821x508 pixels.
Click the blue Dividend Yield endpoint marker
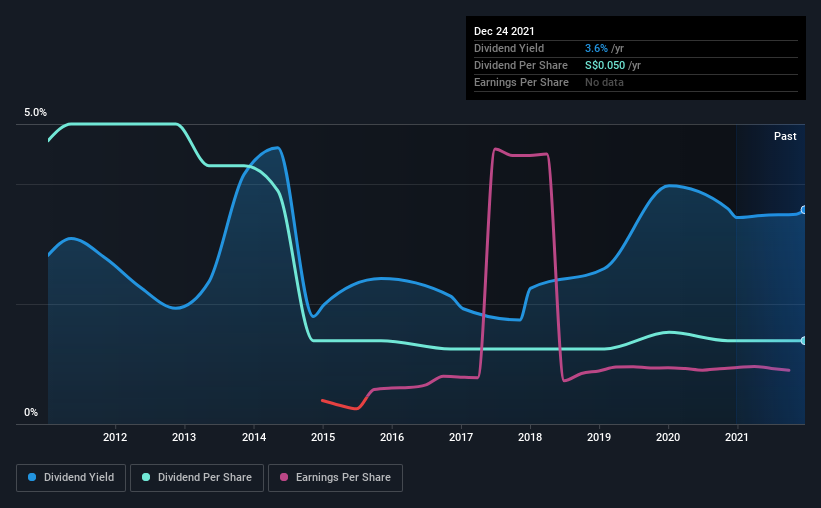(804, 210)
